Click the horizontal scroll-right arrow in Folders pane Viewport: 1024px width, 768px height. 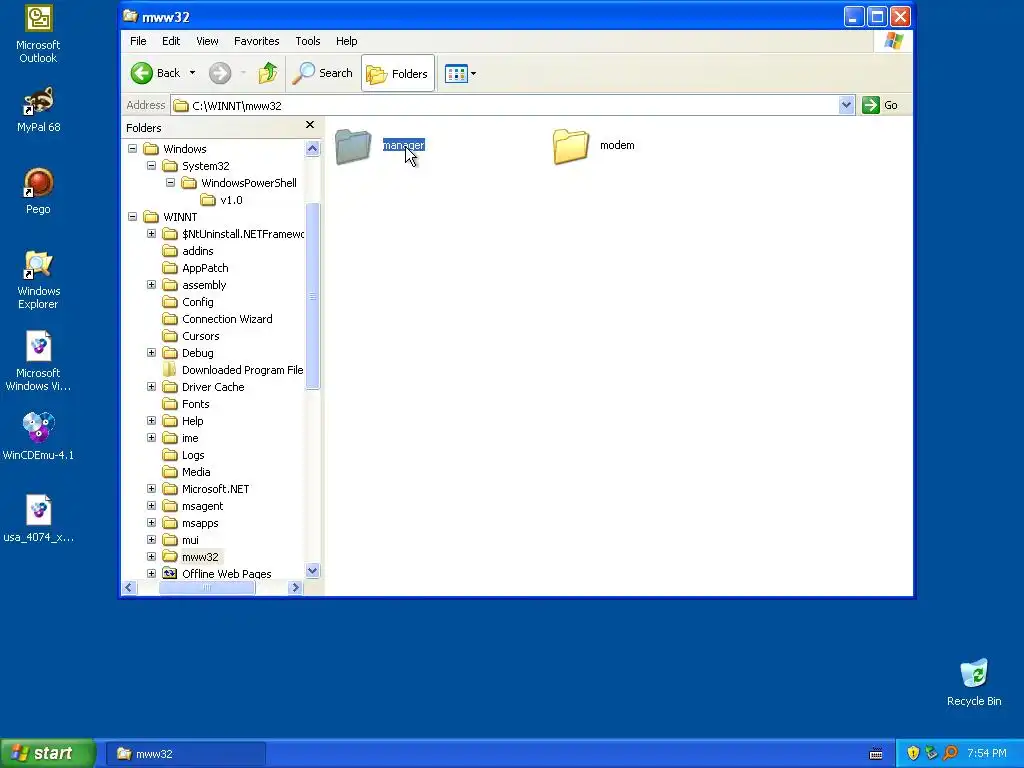pyautogui.click(x=295, y=588)
